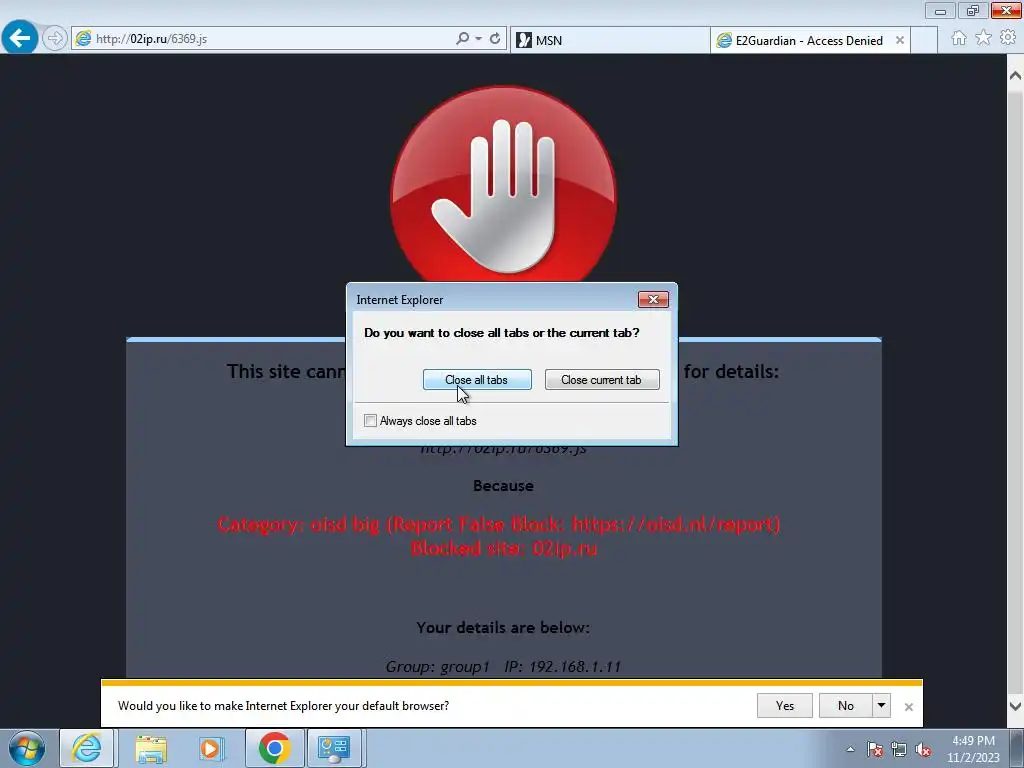The width and height of the screenshot is (1024, 768).
Task: Open the address bar dropdown arrow
Action: point(479,39)
